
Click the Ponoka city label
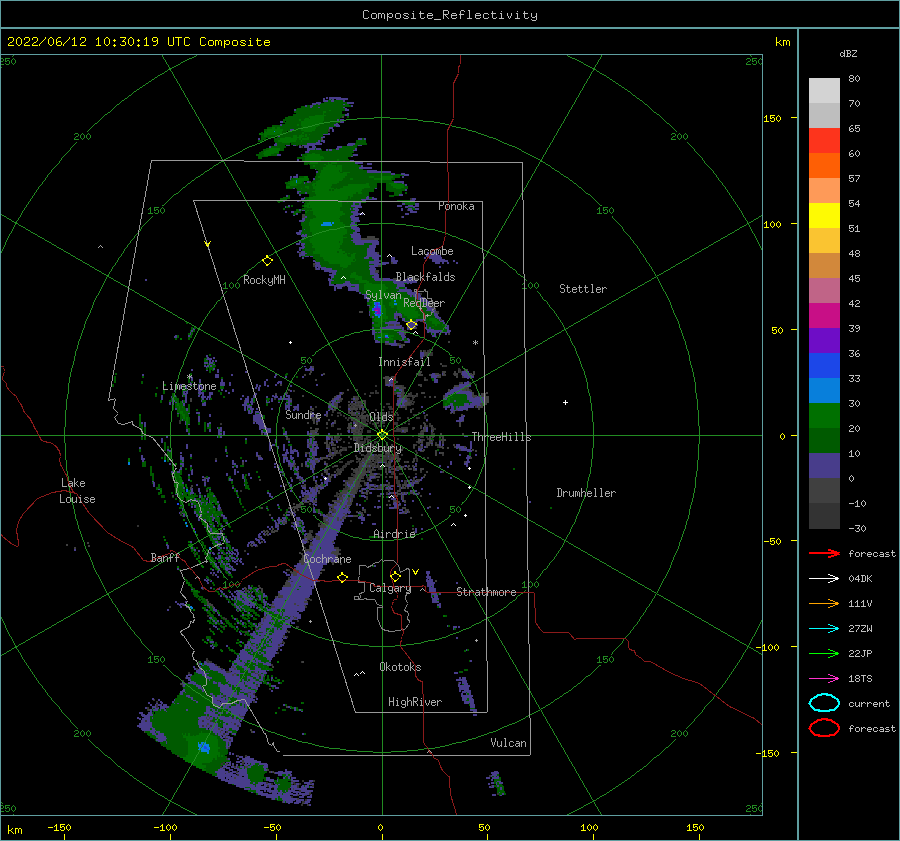point(456,206)
